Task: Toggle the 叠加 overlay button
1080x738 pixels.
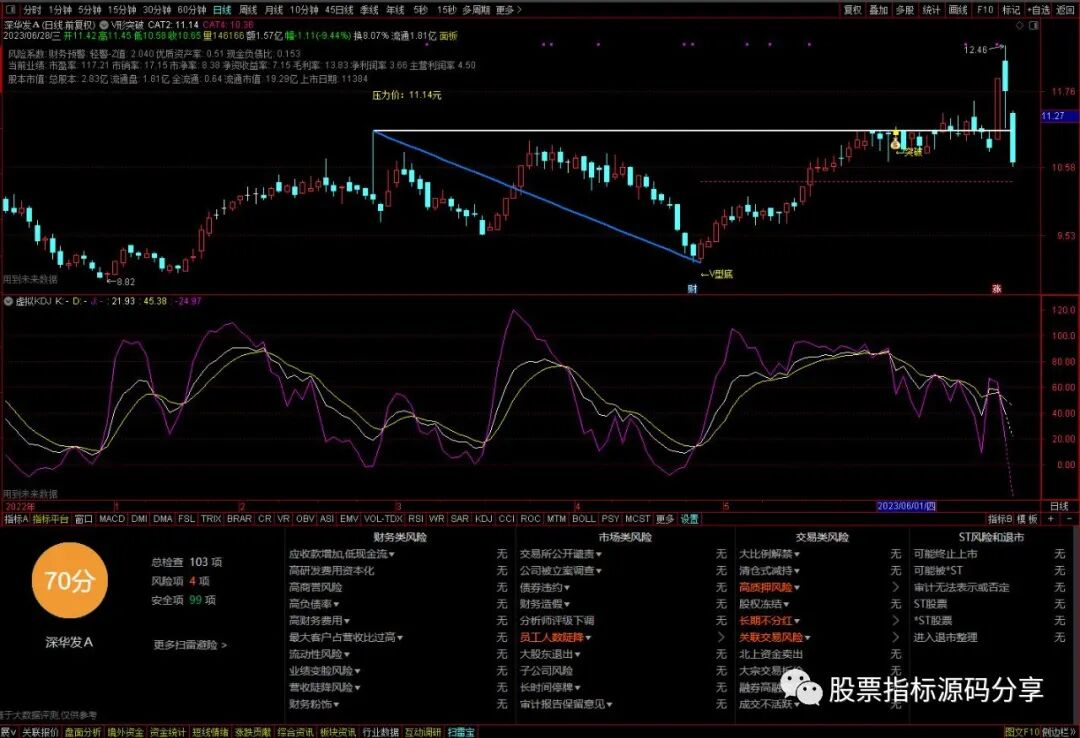Action: point(878,10)
